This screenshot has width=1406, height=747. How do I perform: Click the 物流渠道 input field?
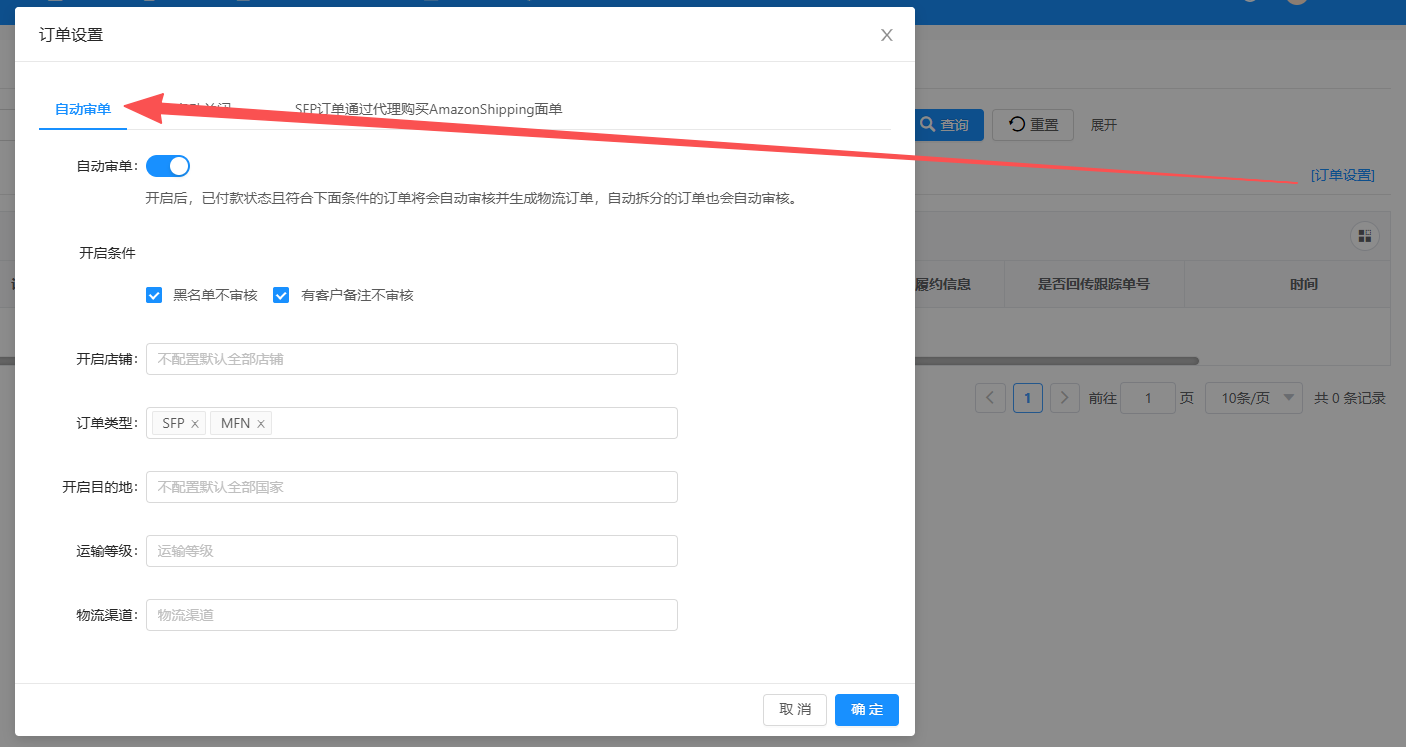point(411,615)
